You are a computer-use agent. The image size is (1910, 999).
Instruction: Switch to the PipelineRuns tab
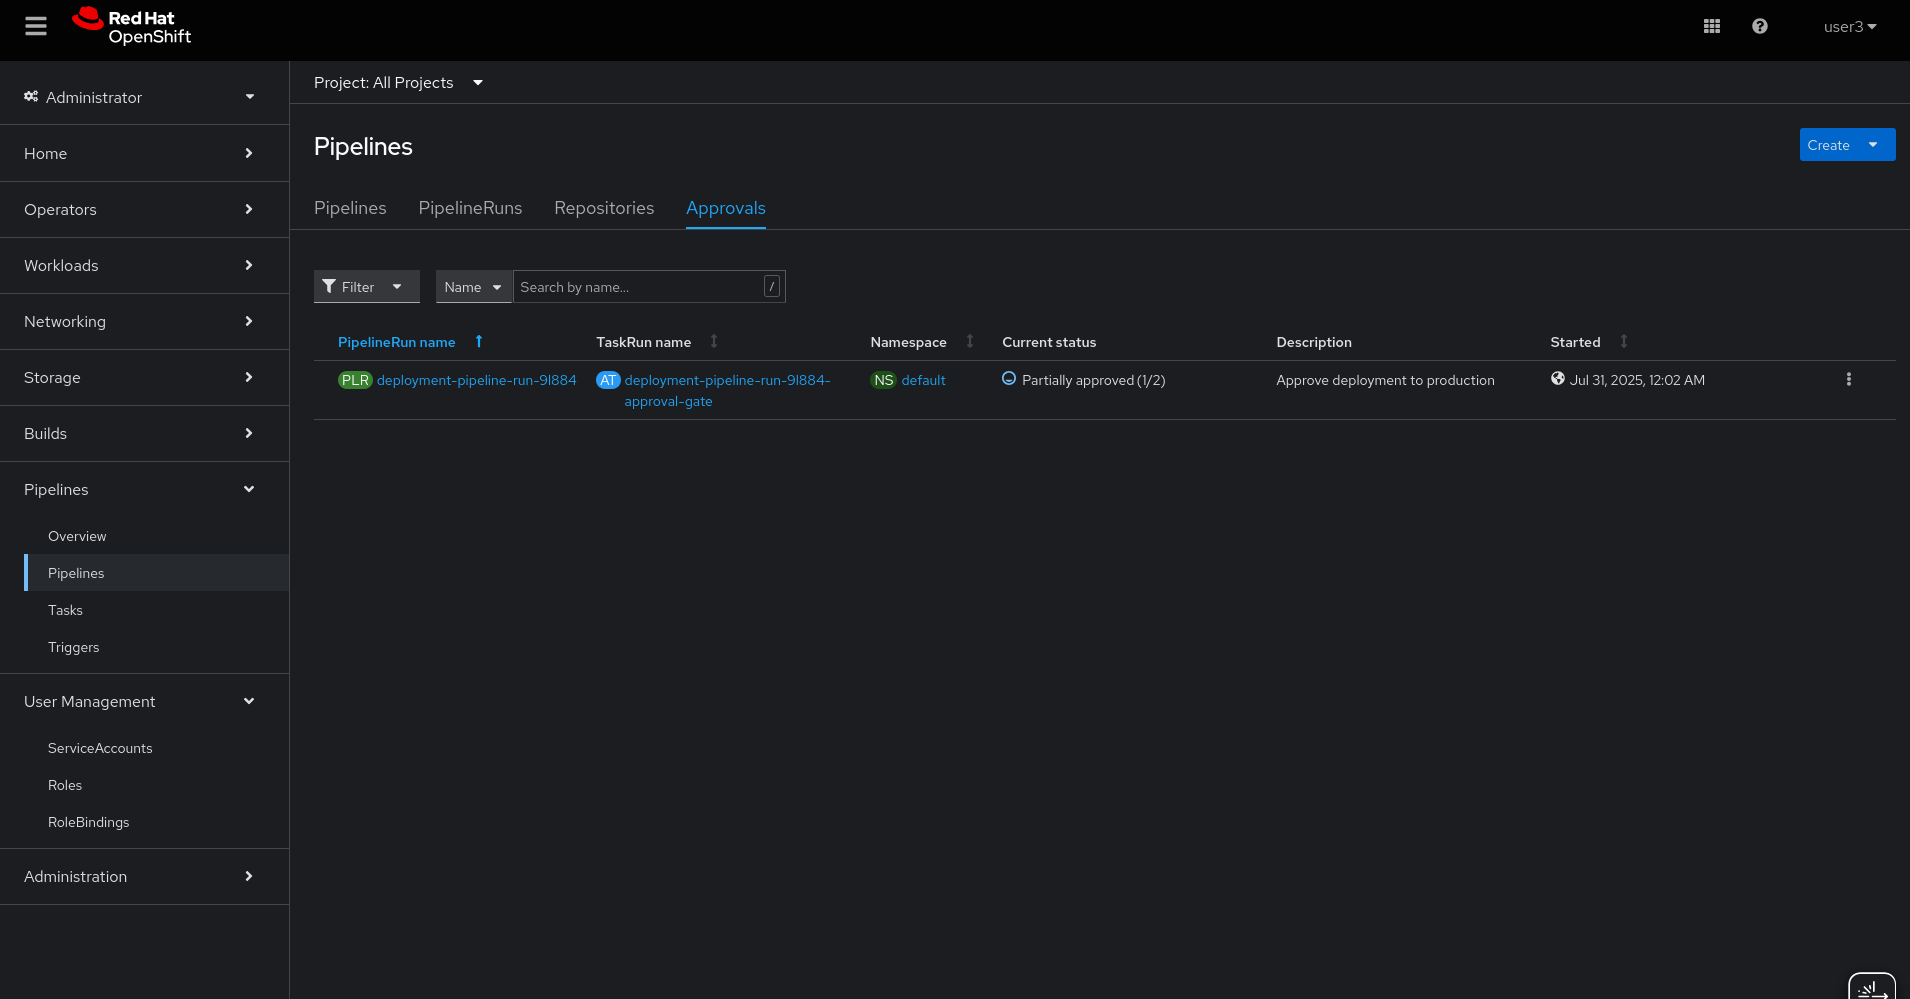pos(470,208)
